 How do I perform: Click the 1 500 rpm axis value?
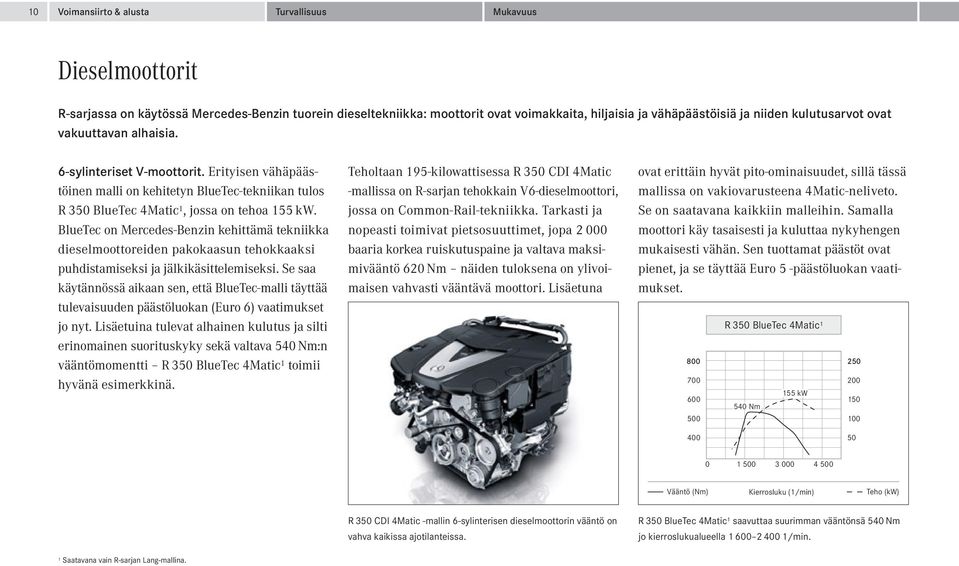click(746, 464)
